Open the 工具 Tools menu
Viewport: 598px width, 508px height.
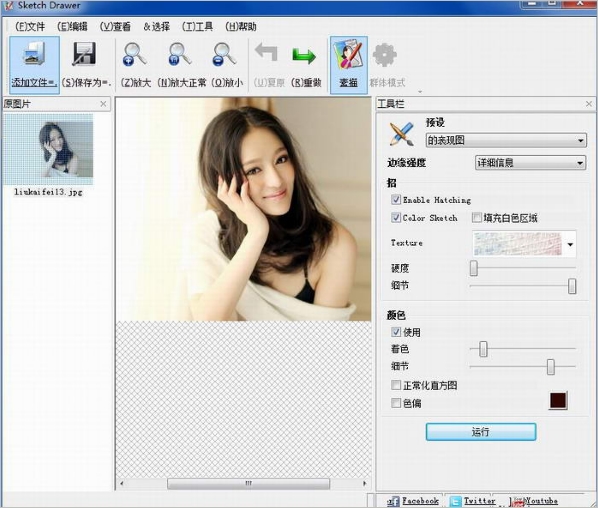(x=197, y=26)
